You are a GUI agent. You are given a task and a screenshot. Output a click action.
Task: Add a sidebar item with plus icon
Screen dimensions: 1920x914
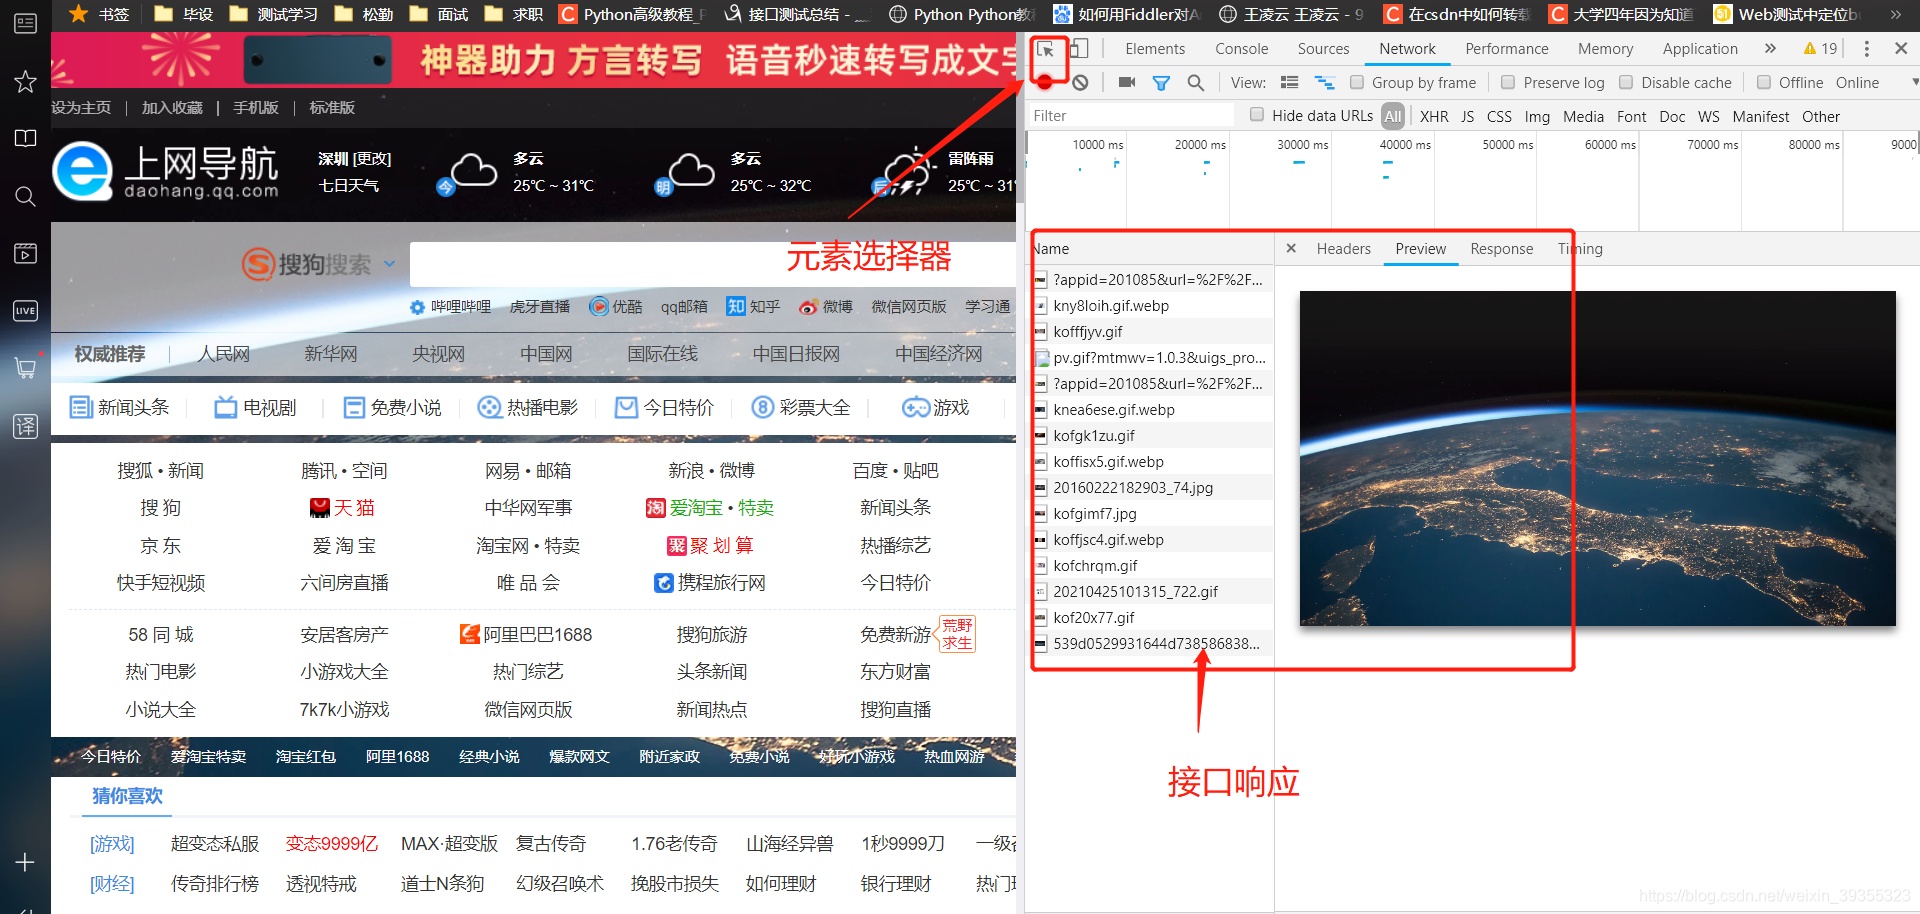point(25,862)
